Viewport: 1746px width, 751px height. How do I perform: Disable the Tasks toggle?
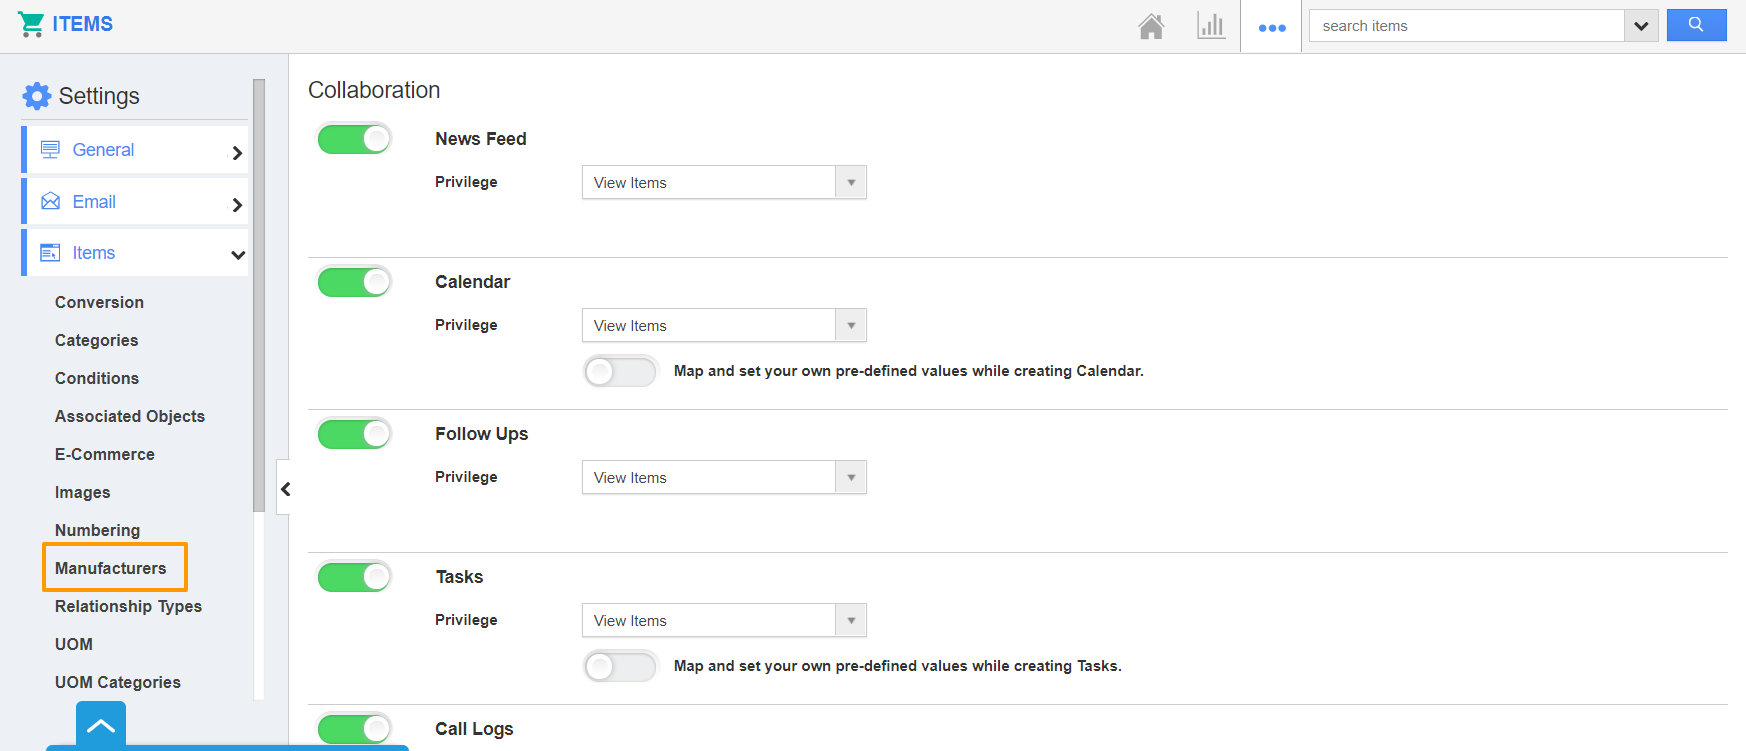point(354,577)
